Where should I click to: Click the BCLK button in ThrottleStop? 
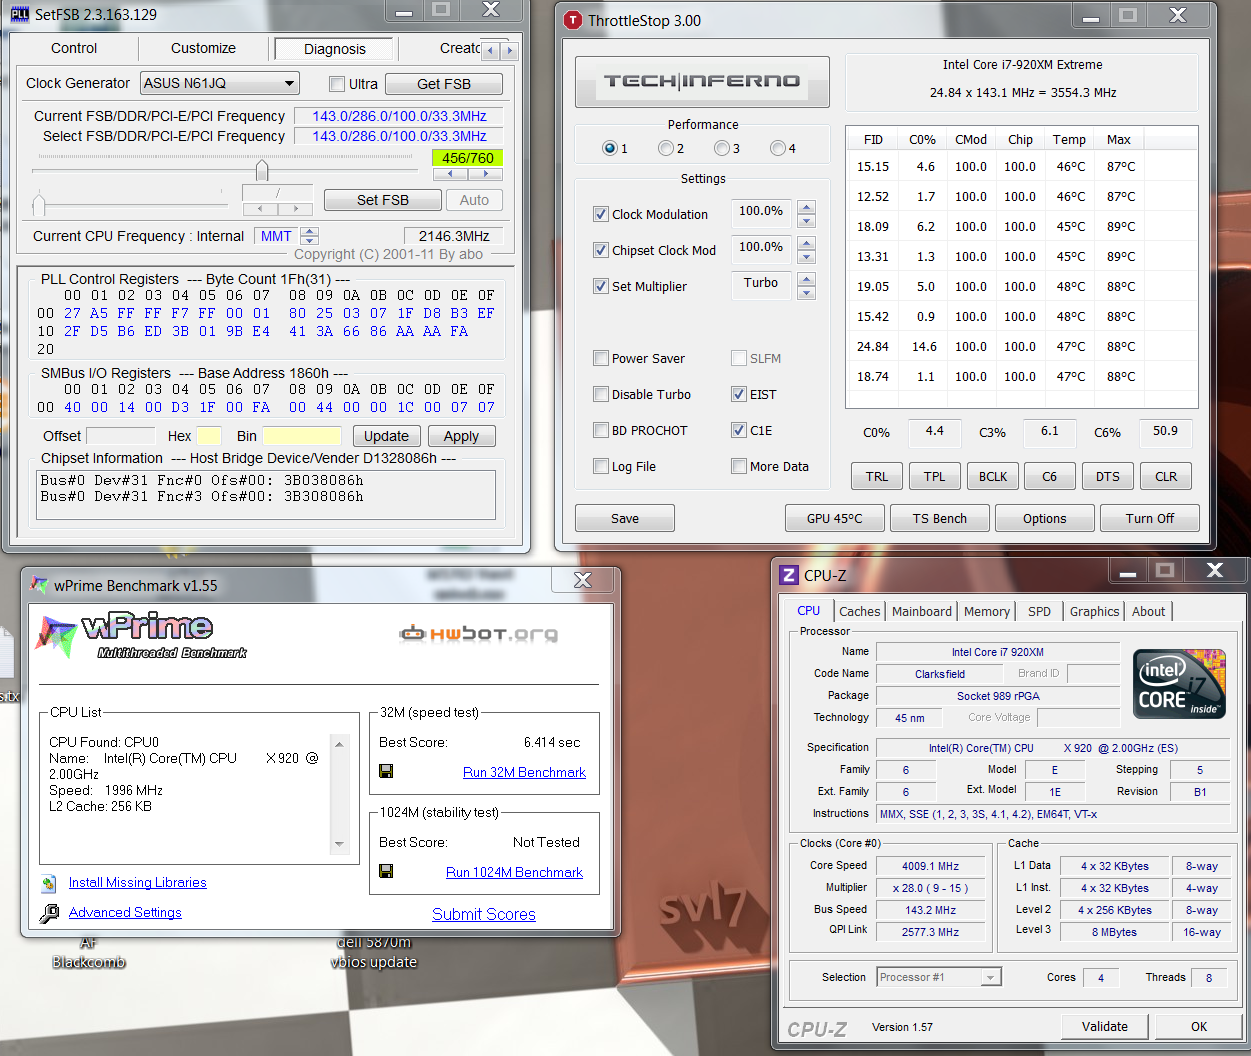(x=993, y=476)
